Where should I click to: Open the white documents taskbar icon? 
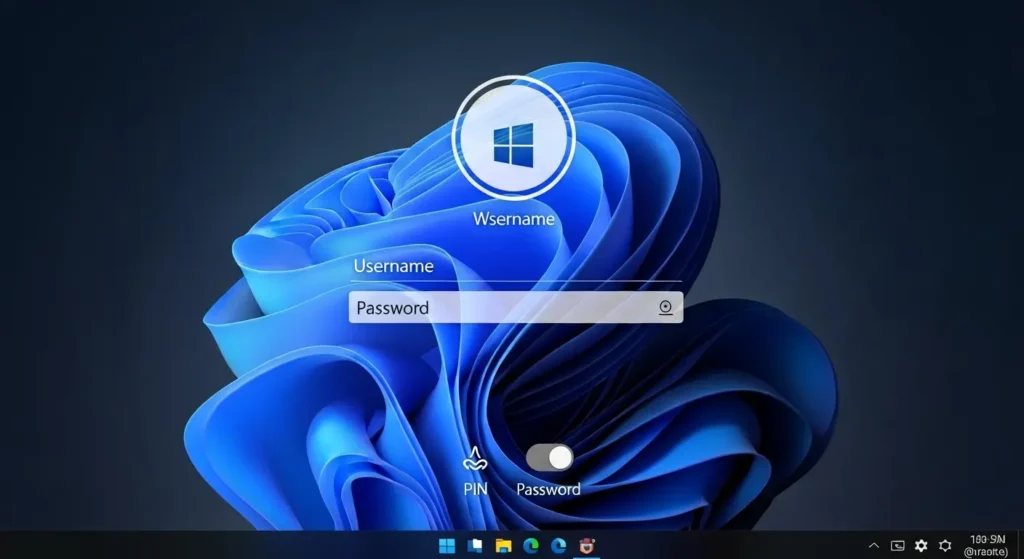pyautogui.click(x=475, y=546)
